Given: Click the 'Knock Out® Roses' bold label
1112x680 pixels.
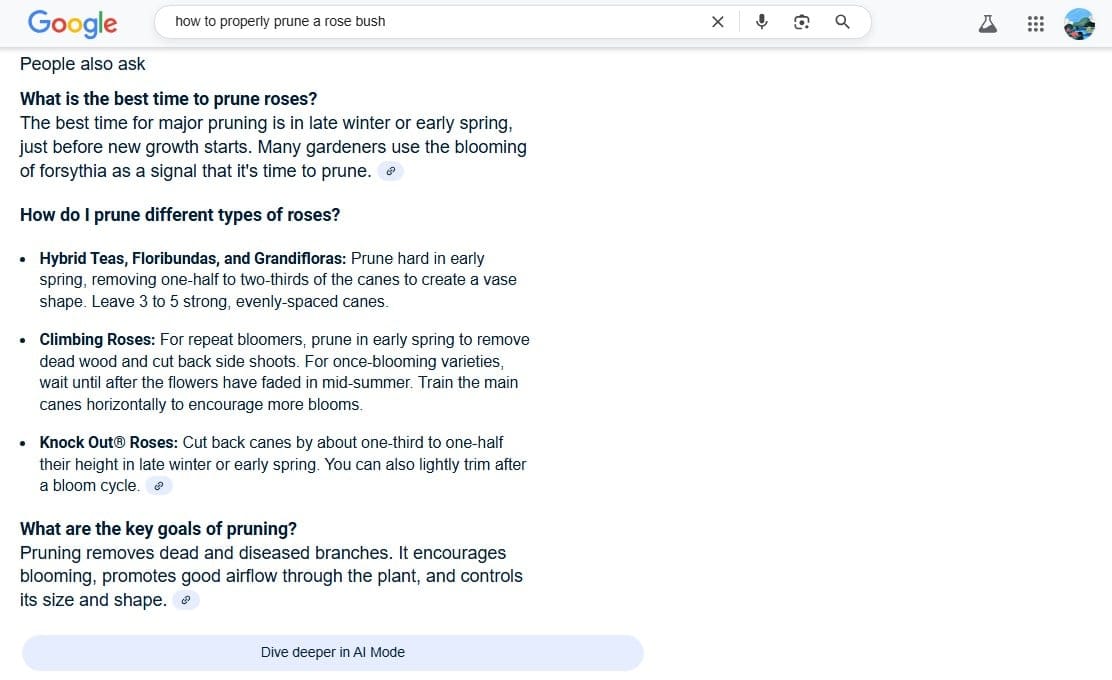Looking at the screenshot, I should [109, 442].
